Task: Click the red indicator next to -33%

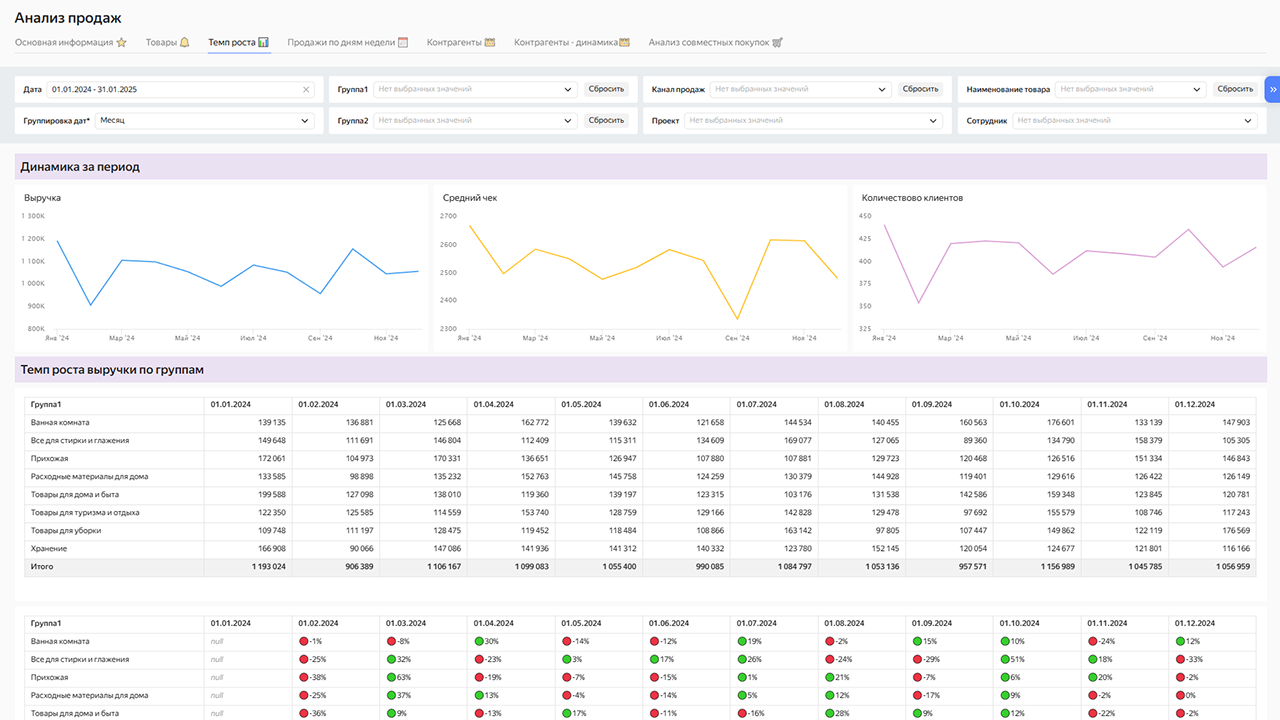Action: coord(1179,660)
